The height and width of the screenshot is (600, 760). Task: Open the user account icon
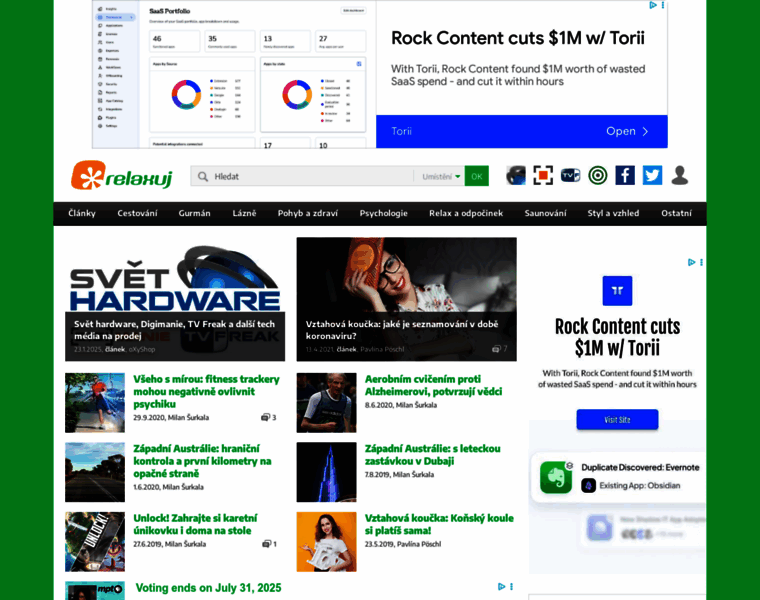tap(680, 175)
